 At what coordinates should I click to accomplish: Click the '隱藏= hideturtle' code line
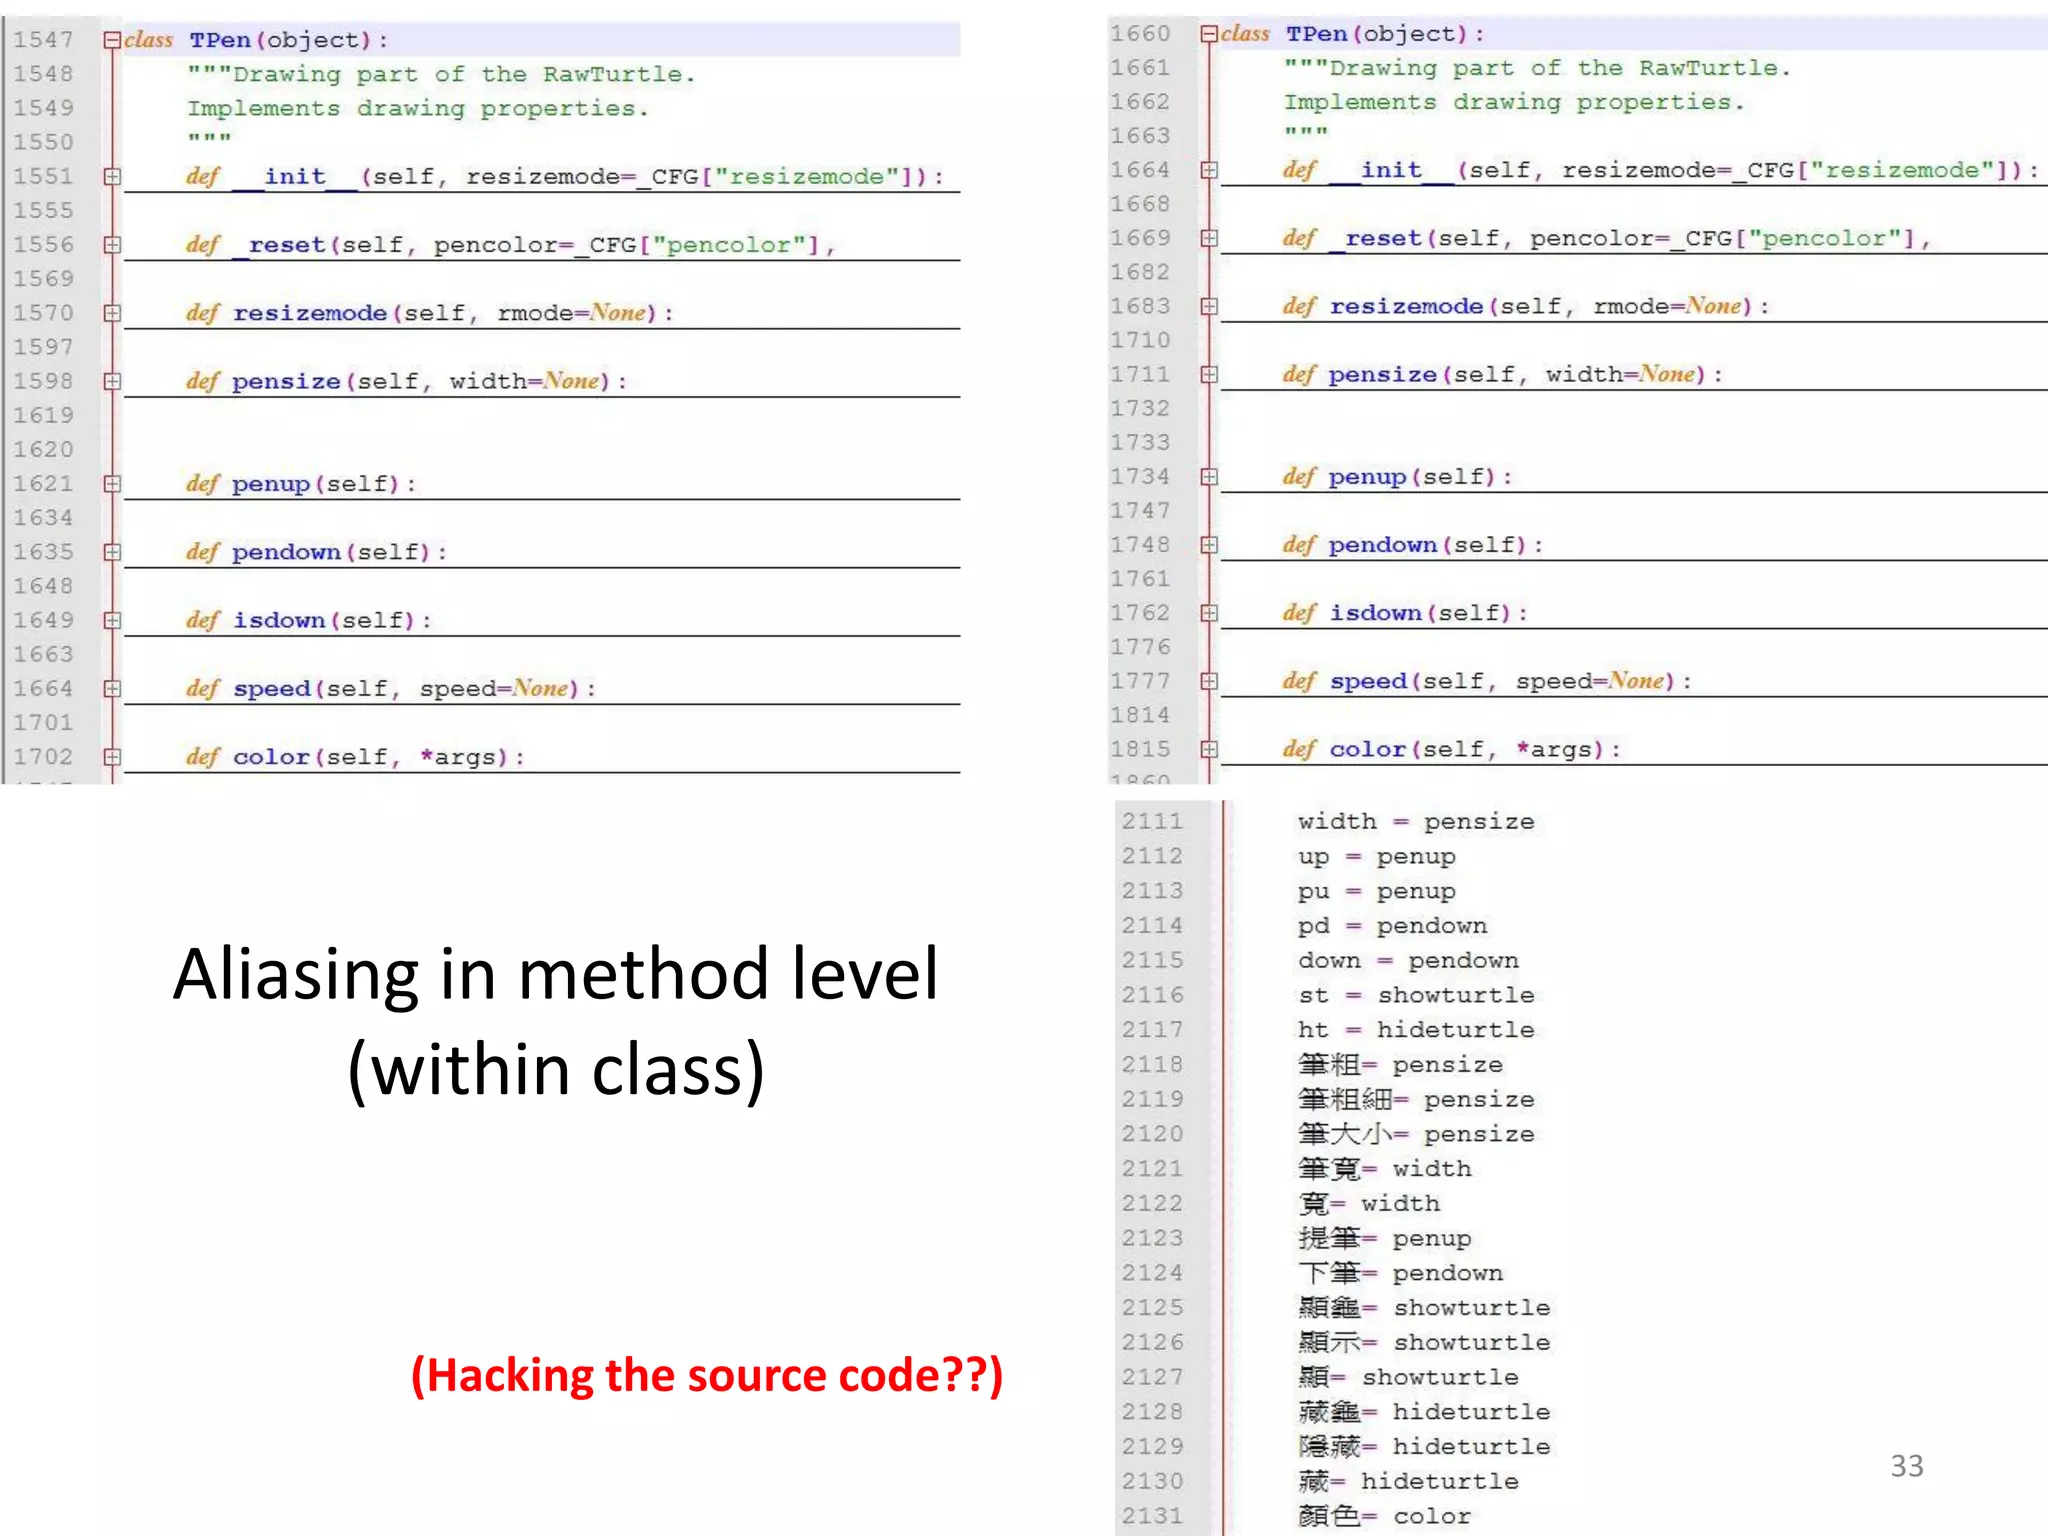pyautogui.click(x=1424, y=1447)
